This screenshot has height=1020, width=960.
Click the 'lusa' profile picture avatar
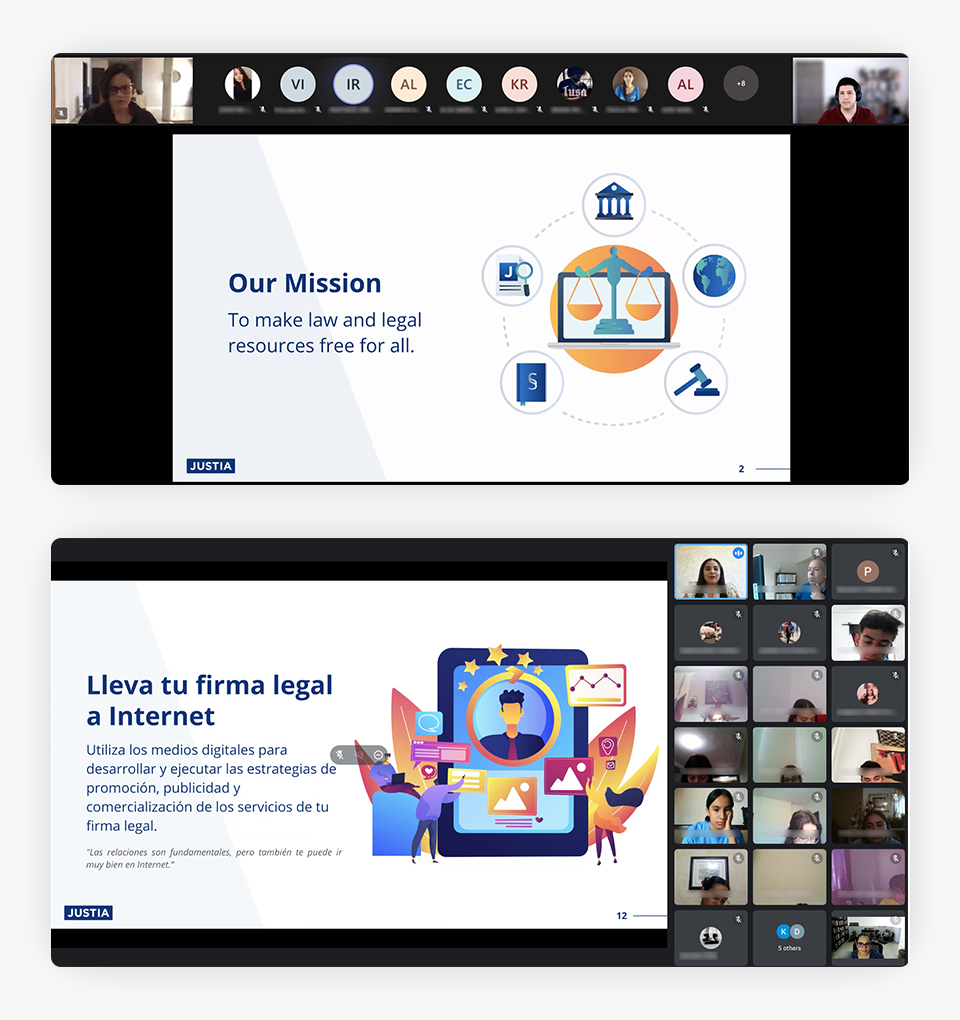point(574,85)
